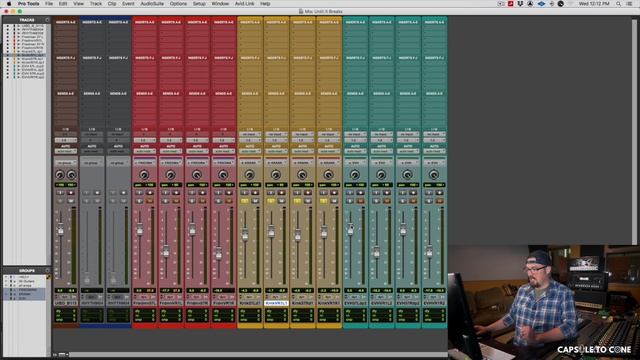
Task: Unmute the first red track
Action: (150, 201)
